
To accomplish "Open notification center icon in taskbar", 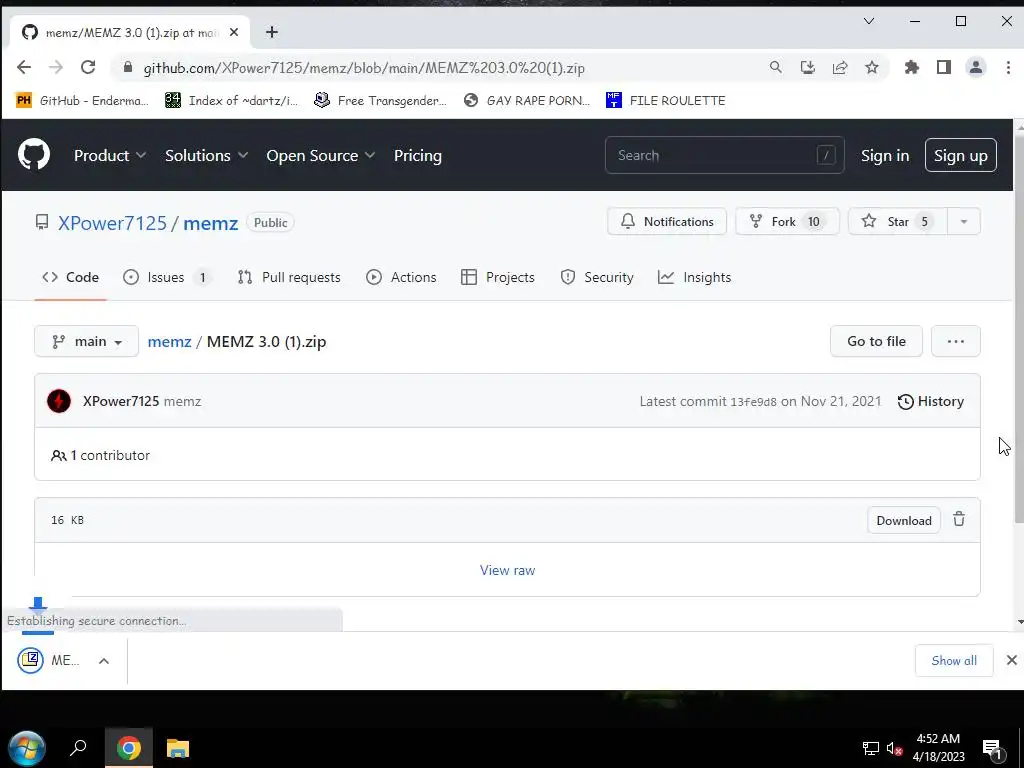I will 992,750.
